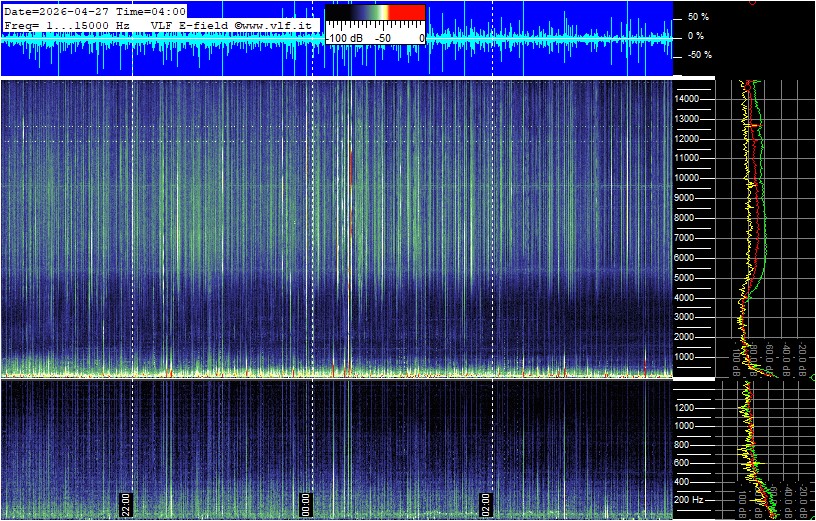Click the red vertical burst near 11000 Hz
The width and height of the screenshot is (816, 521).
pos(351,165)
